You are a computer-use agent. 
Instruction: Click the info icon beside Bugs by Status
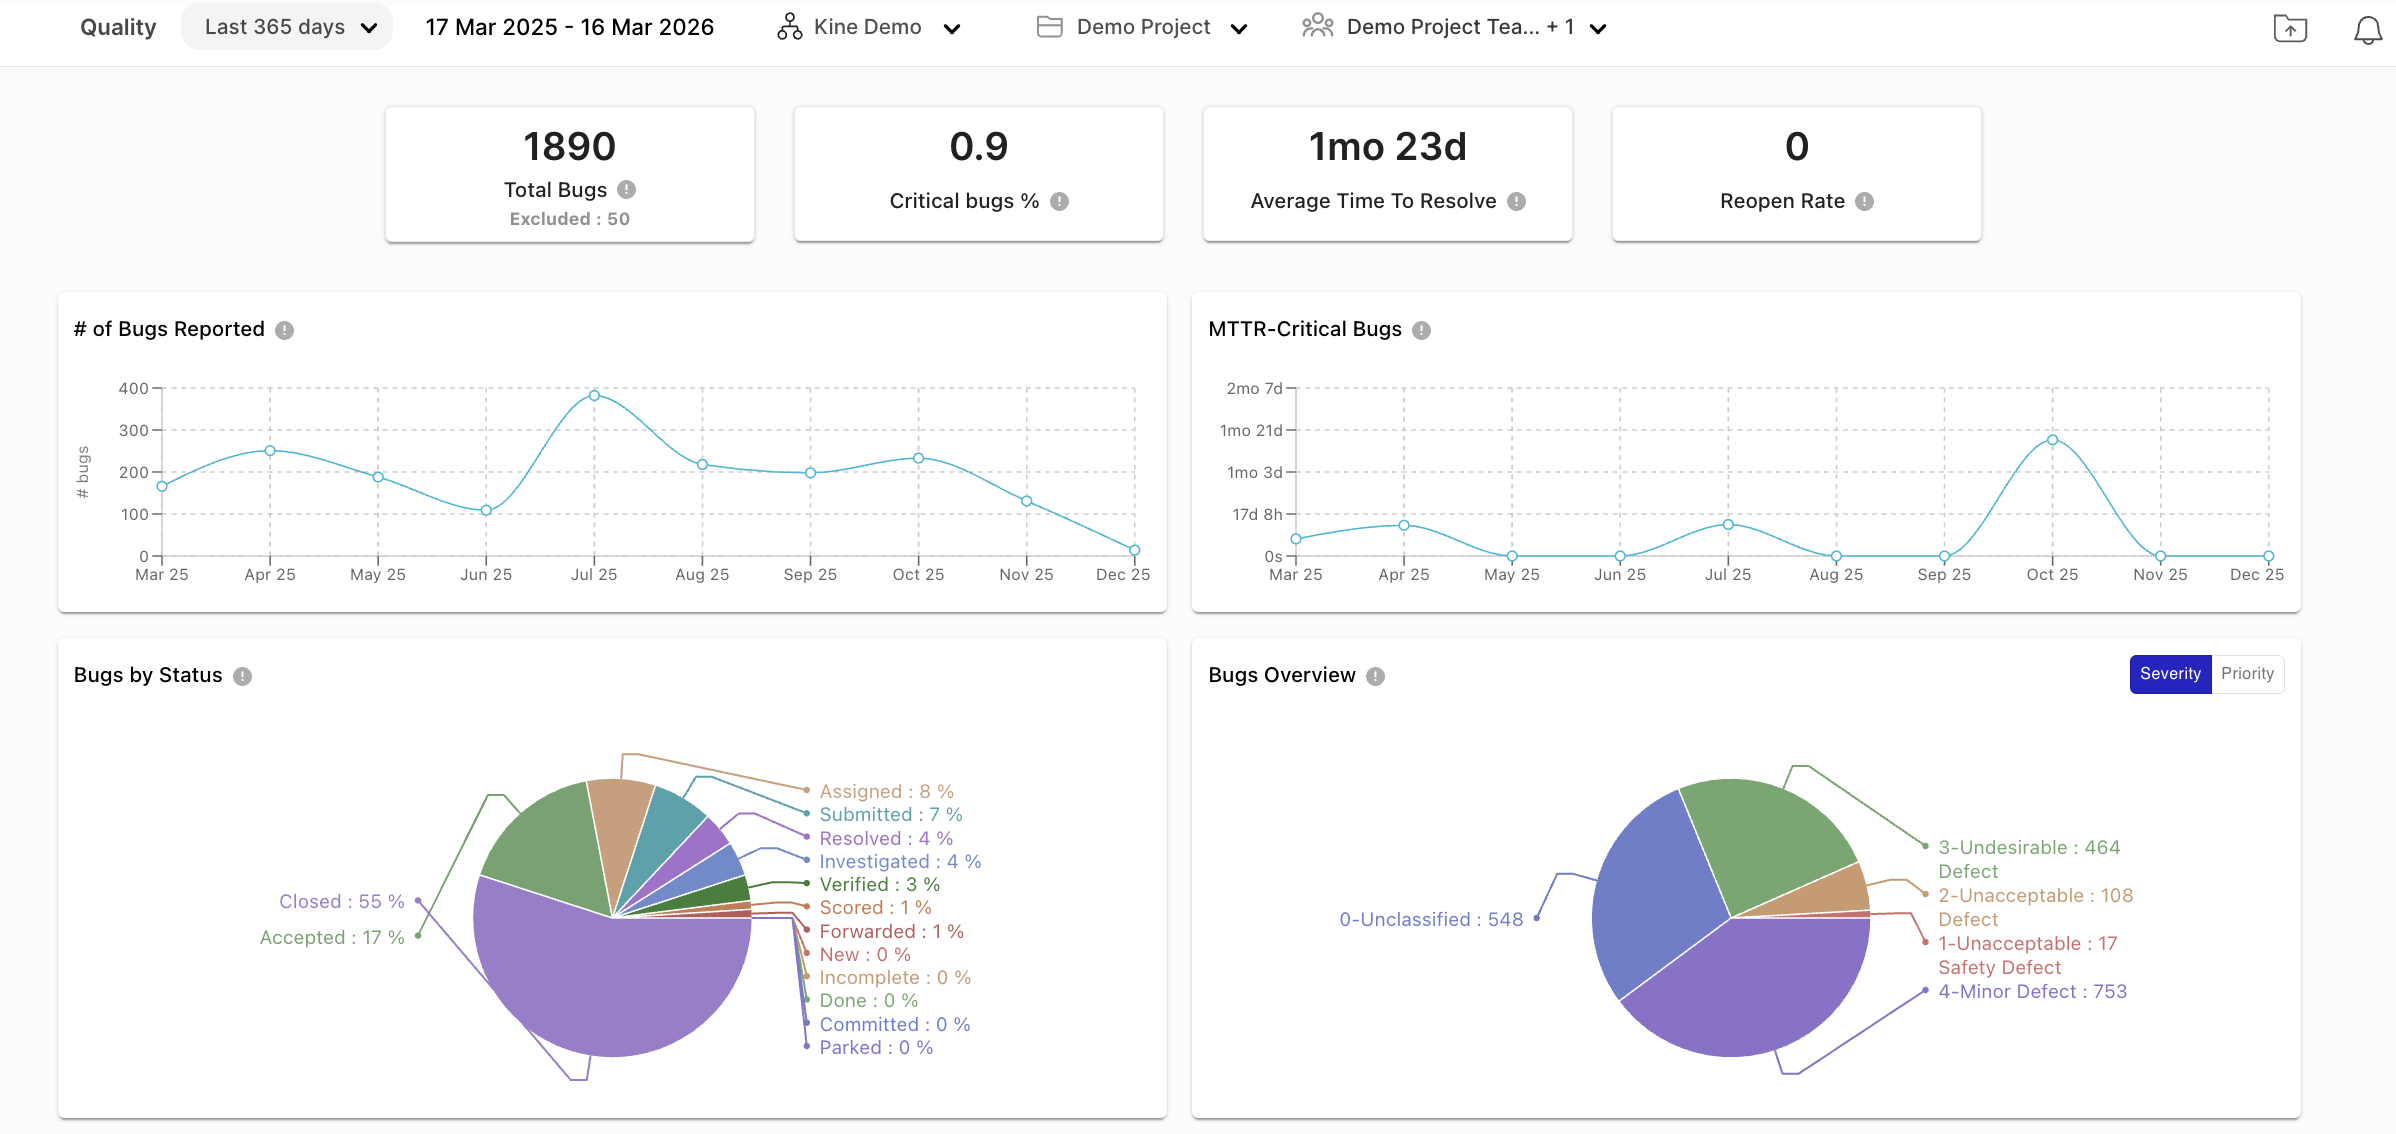click(x=240, y=675)
